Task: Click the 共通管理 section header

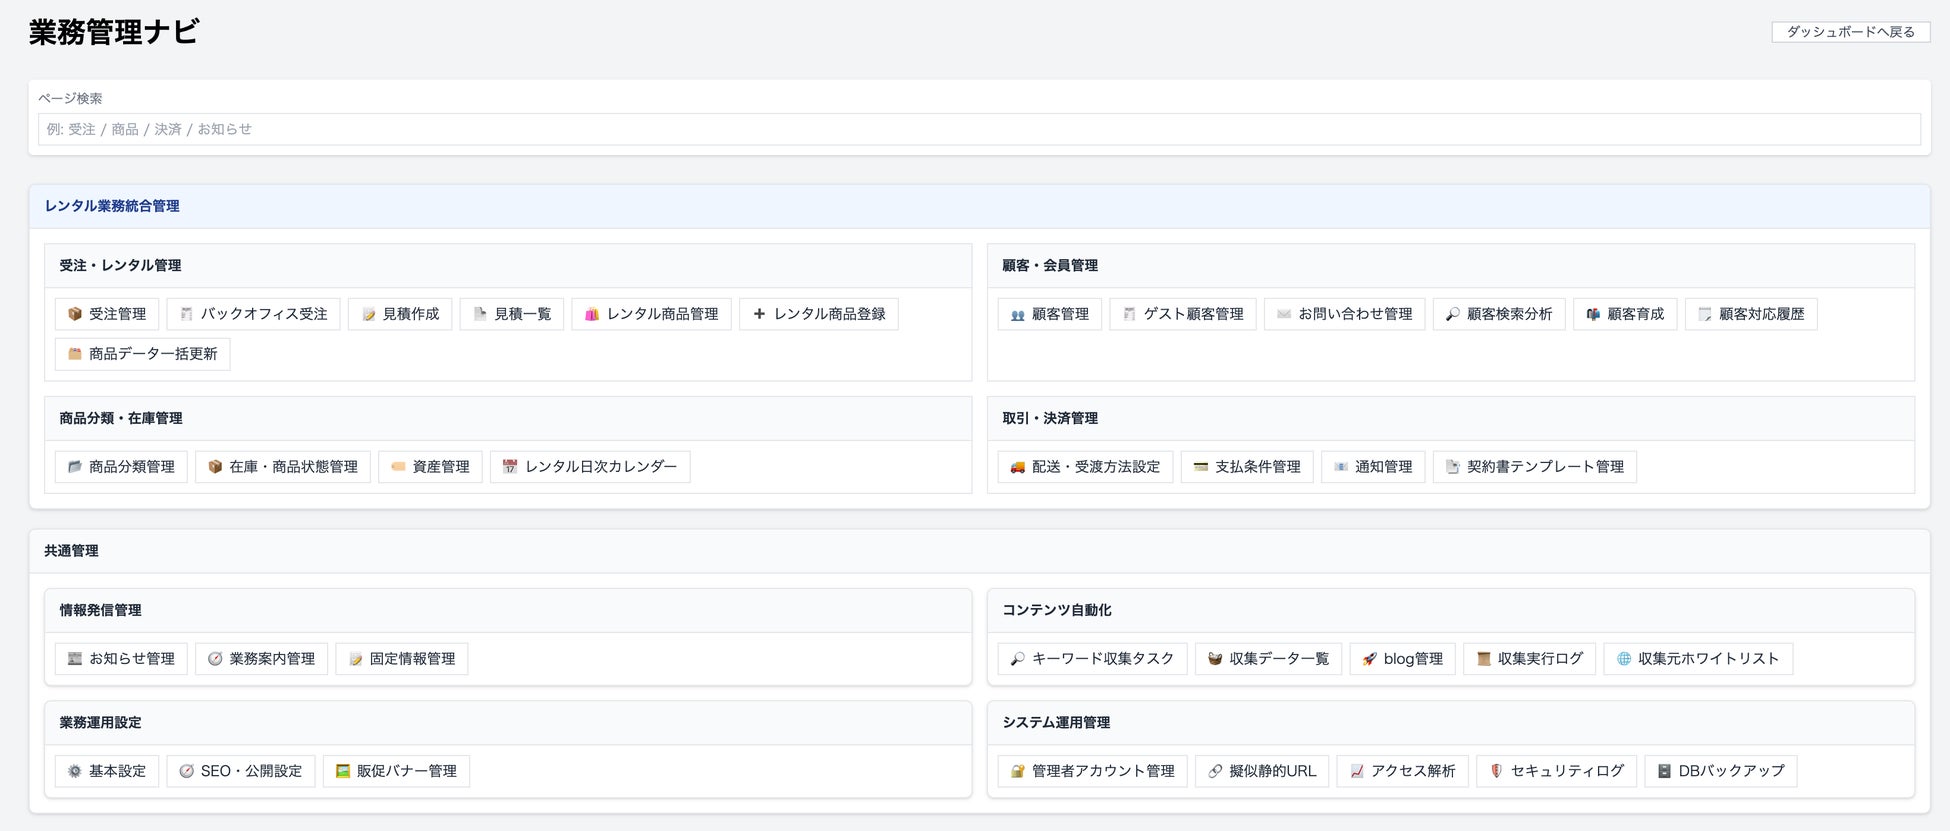Action: point(979,551)
